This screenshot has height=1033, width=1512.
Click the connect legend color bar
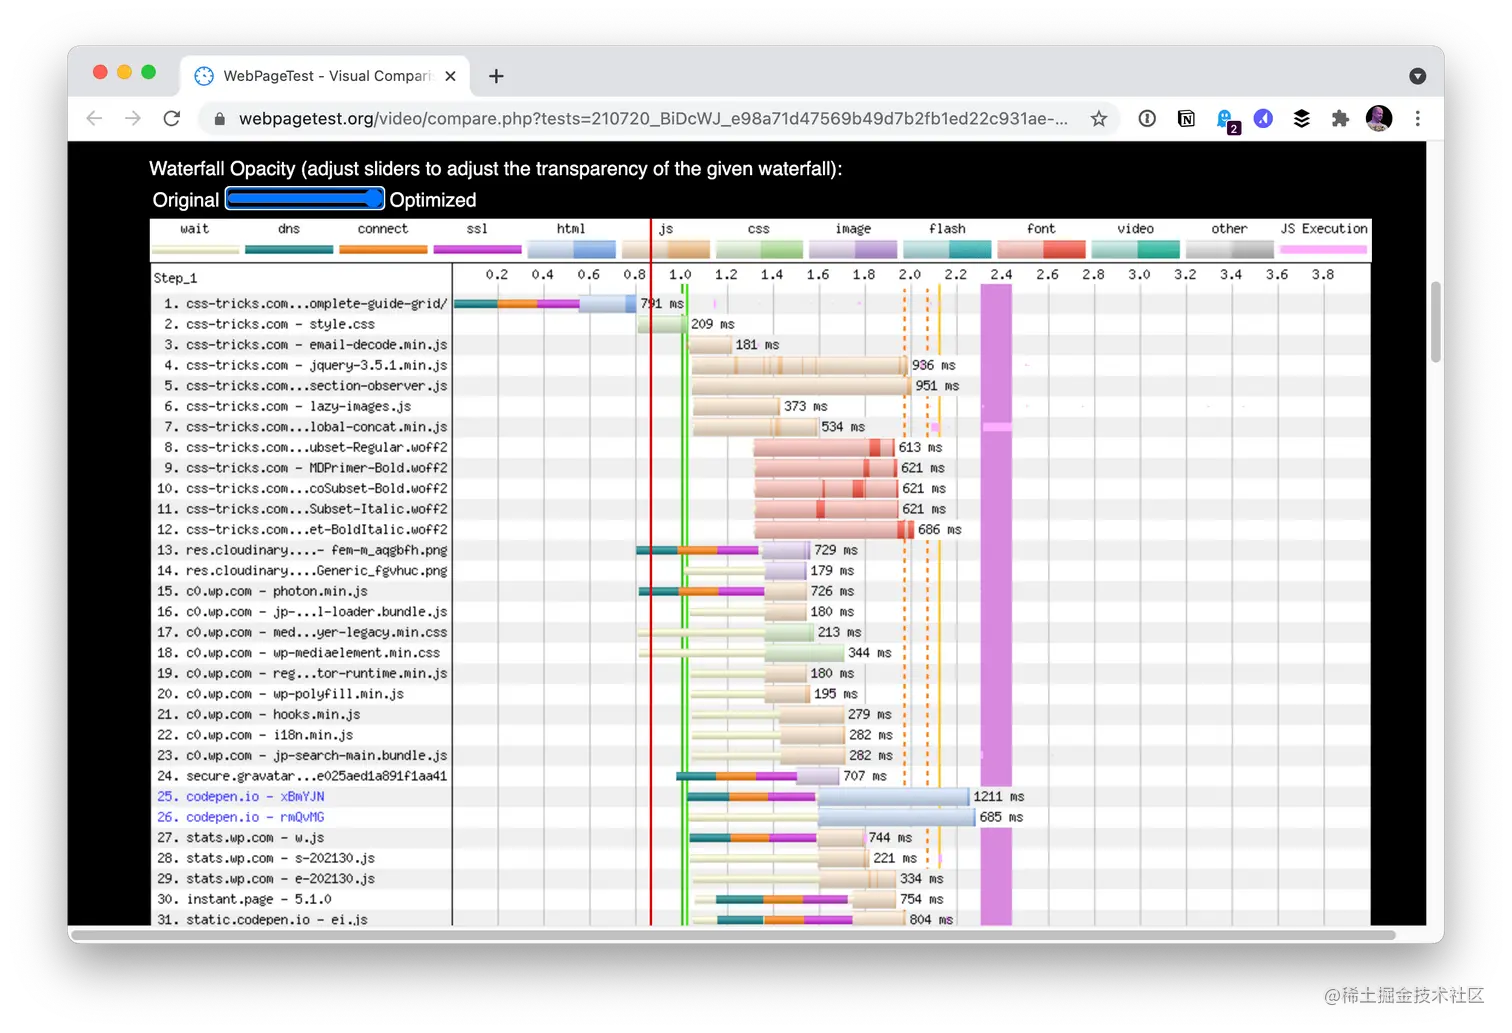(x=383, y=249)
